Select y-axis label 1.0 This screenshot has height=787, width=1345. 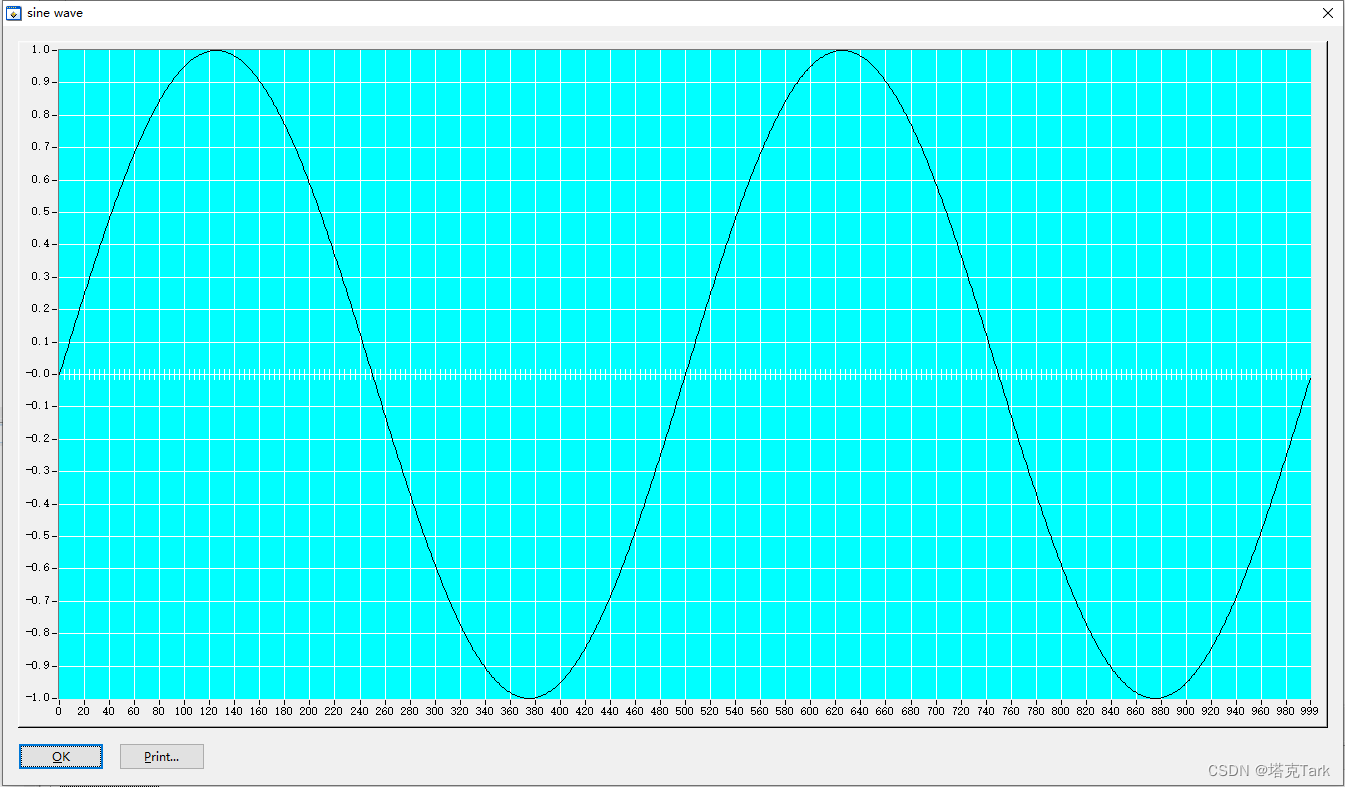[x=39, y=49]
